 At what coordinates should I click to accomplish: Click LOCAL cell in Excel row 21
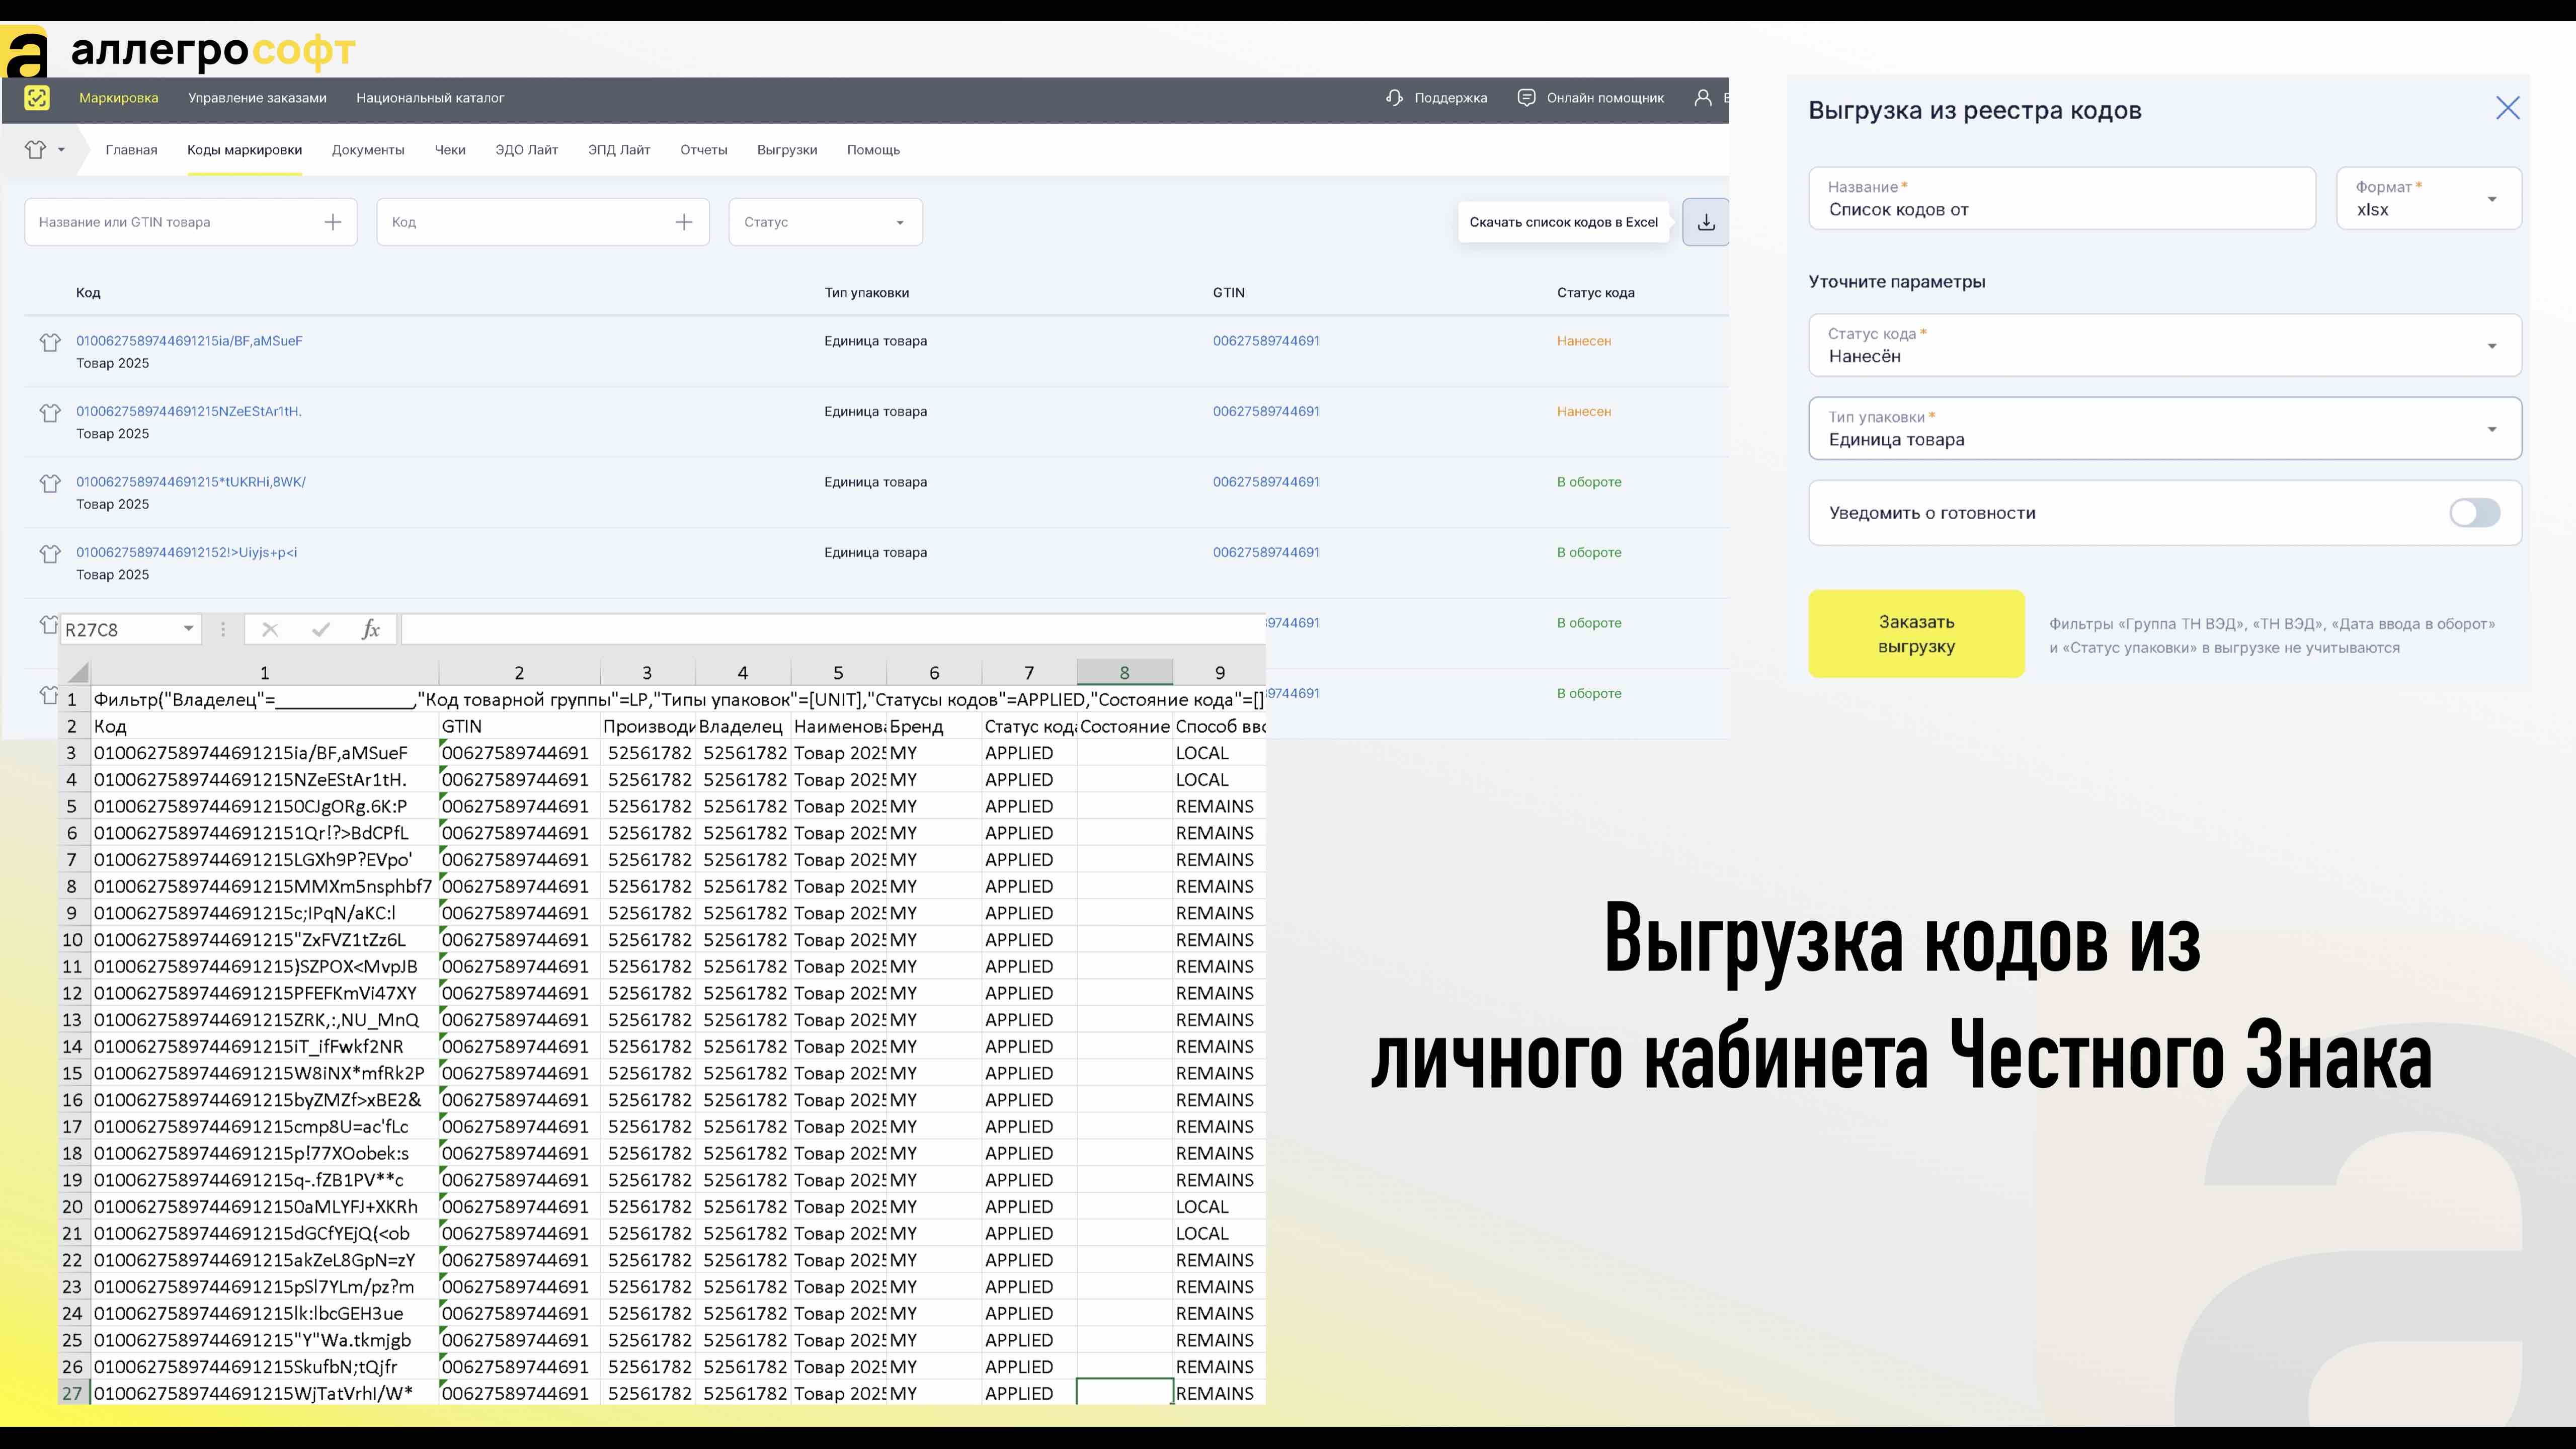pos(1219,1233)
